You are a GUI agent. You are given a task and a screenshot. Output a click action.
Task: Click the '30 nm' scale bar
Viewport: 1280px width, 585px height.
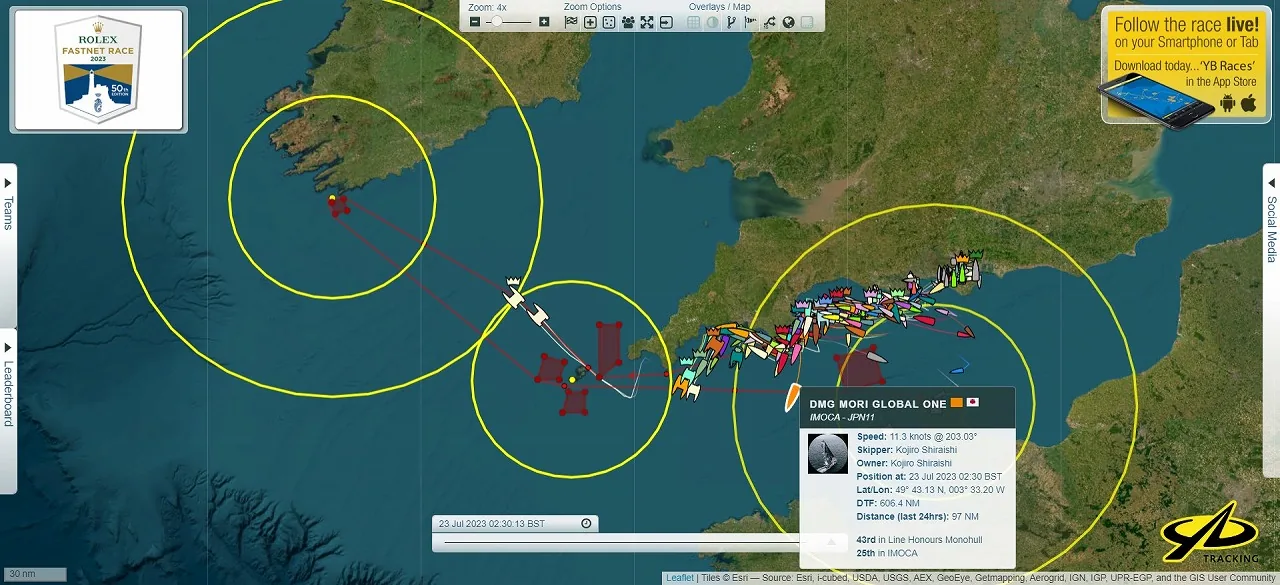click(x=33, y=574)
